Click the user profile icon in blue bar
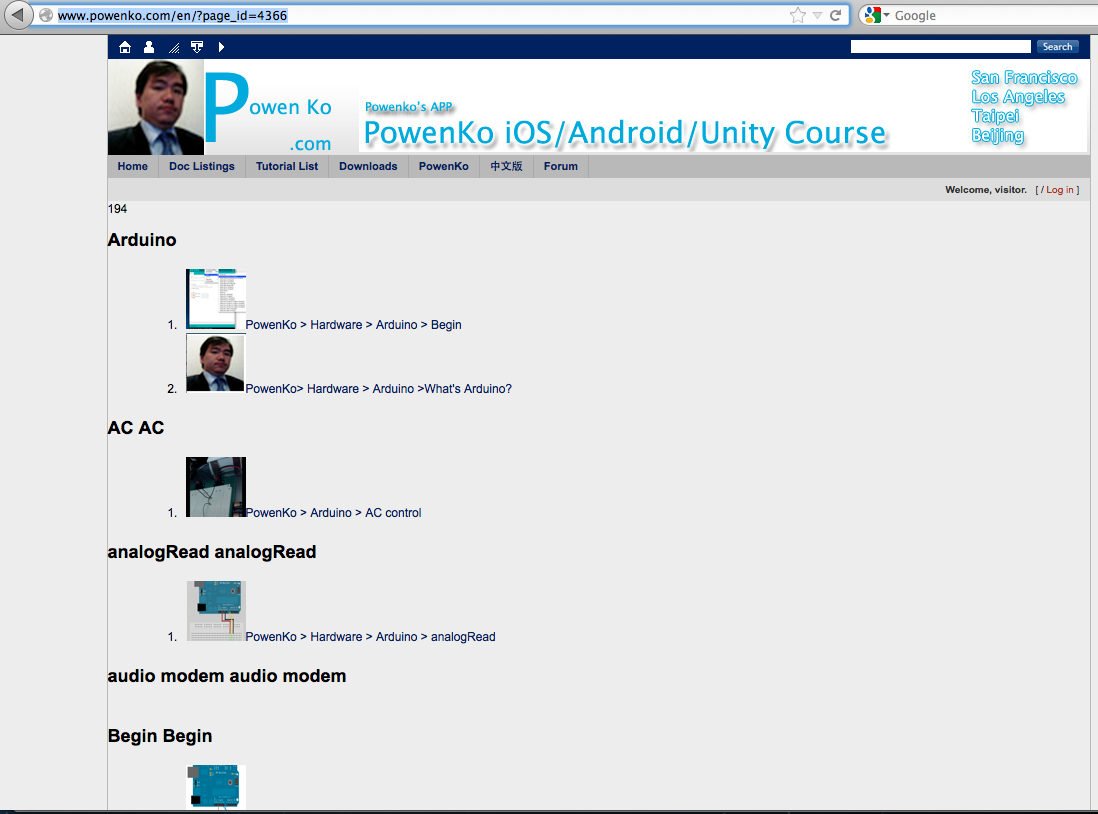 [x=148, y=47]
